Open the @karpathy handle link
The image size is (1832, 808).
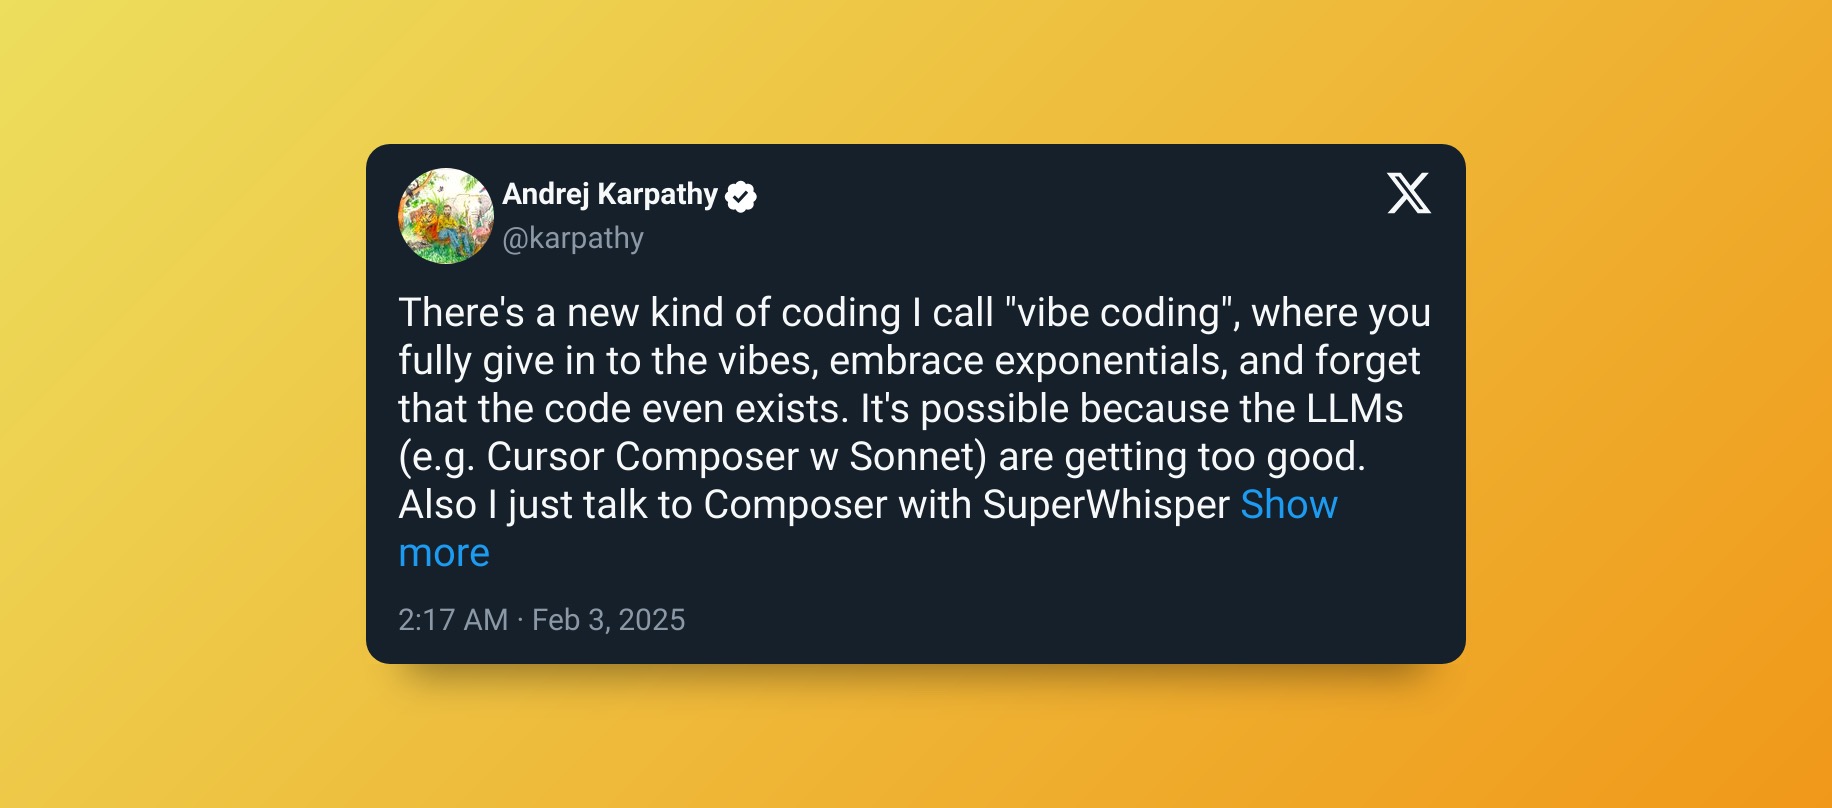(x=573, y=238)
